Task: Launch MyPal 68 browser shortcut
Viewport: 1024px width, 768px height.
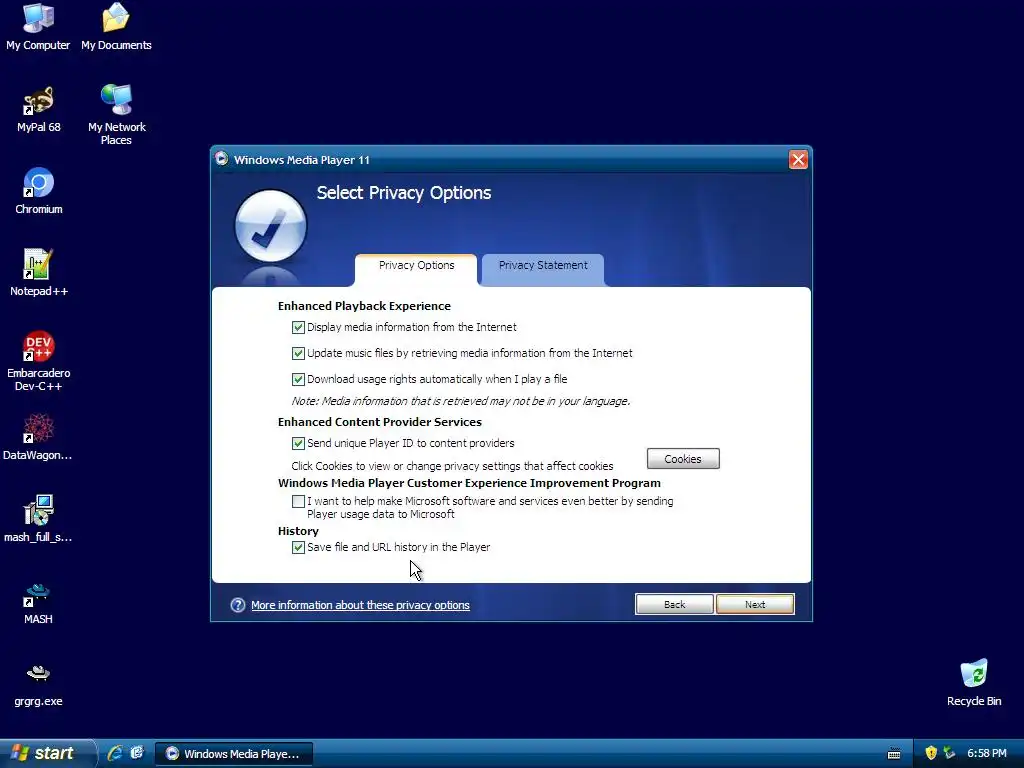Action: [x=39, y=108]
